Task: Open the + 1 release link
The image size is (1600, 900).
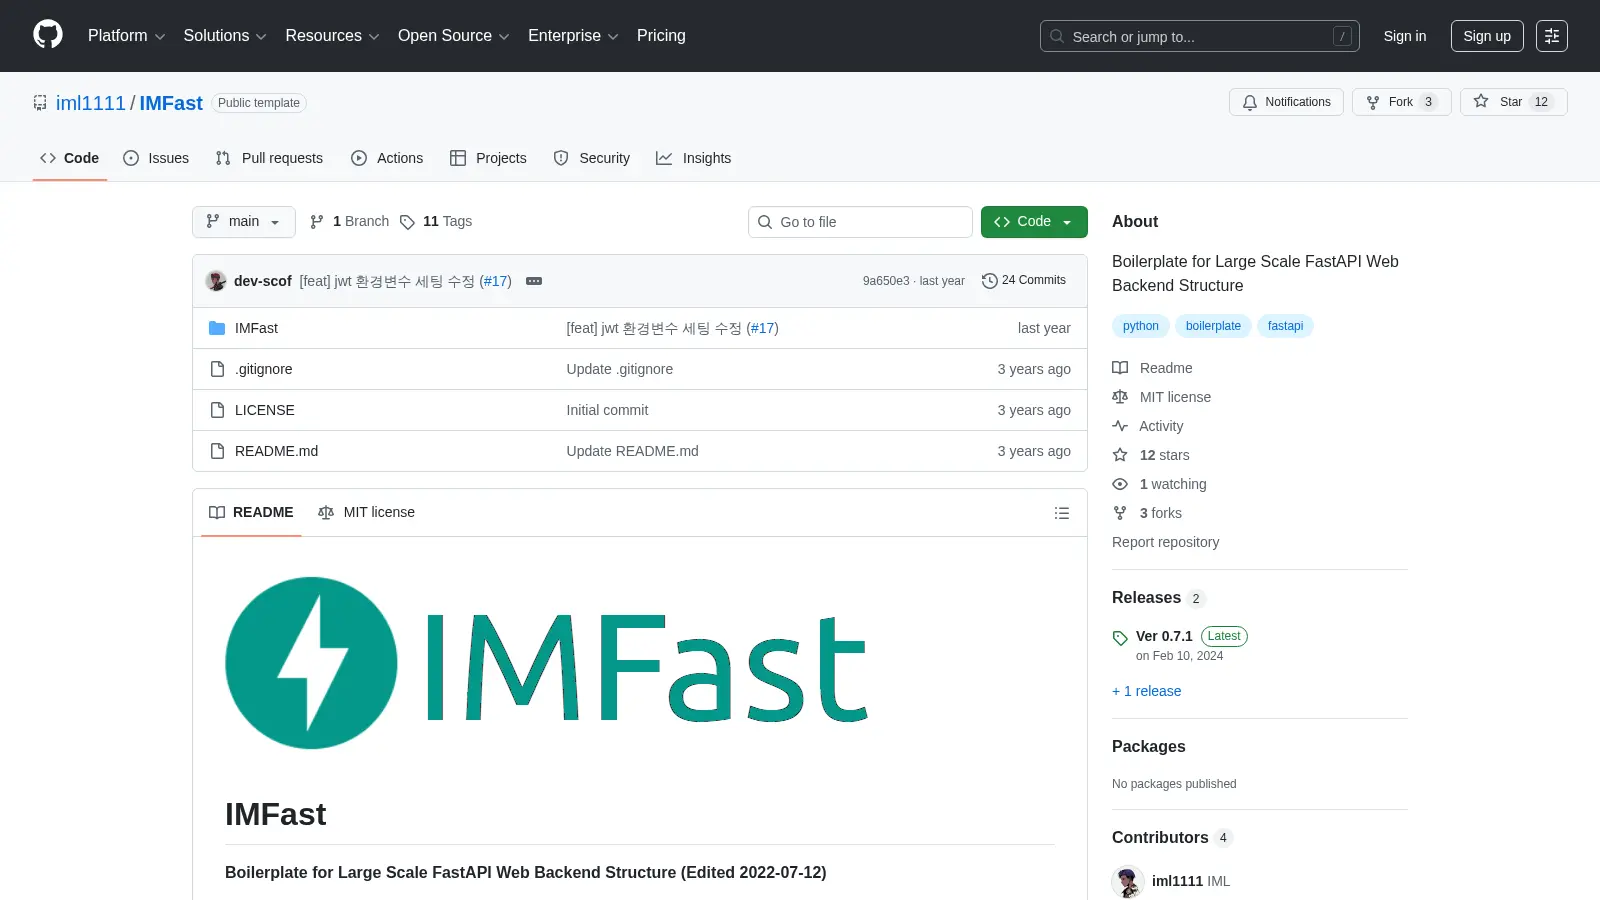Action: [x=1147, y=691]
